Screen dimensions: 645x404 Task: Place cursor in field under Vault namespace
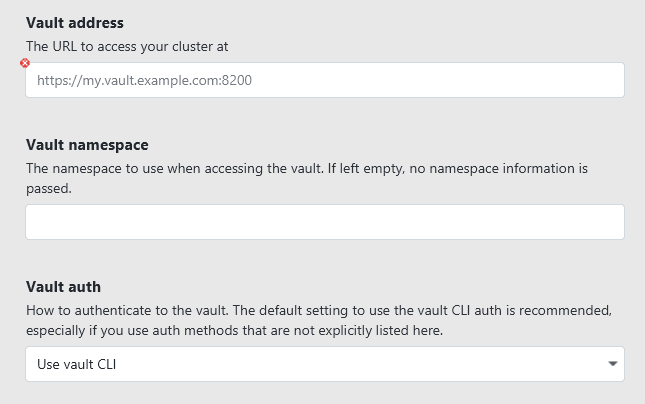(325, 222)
